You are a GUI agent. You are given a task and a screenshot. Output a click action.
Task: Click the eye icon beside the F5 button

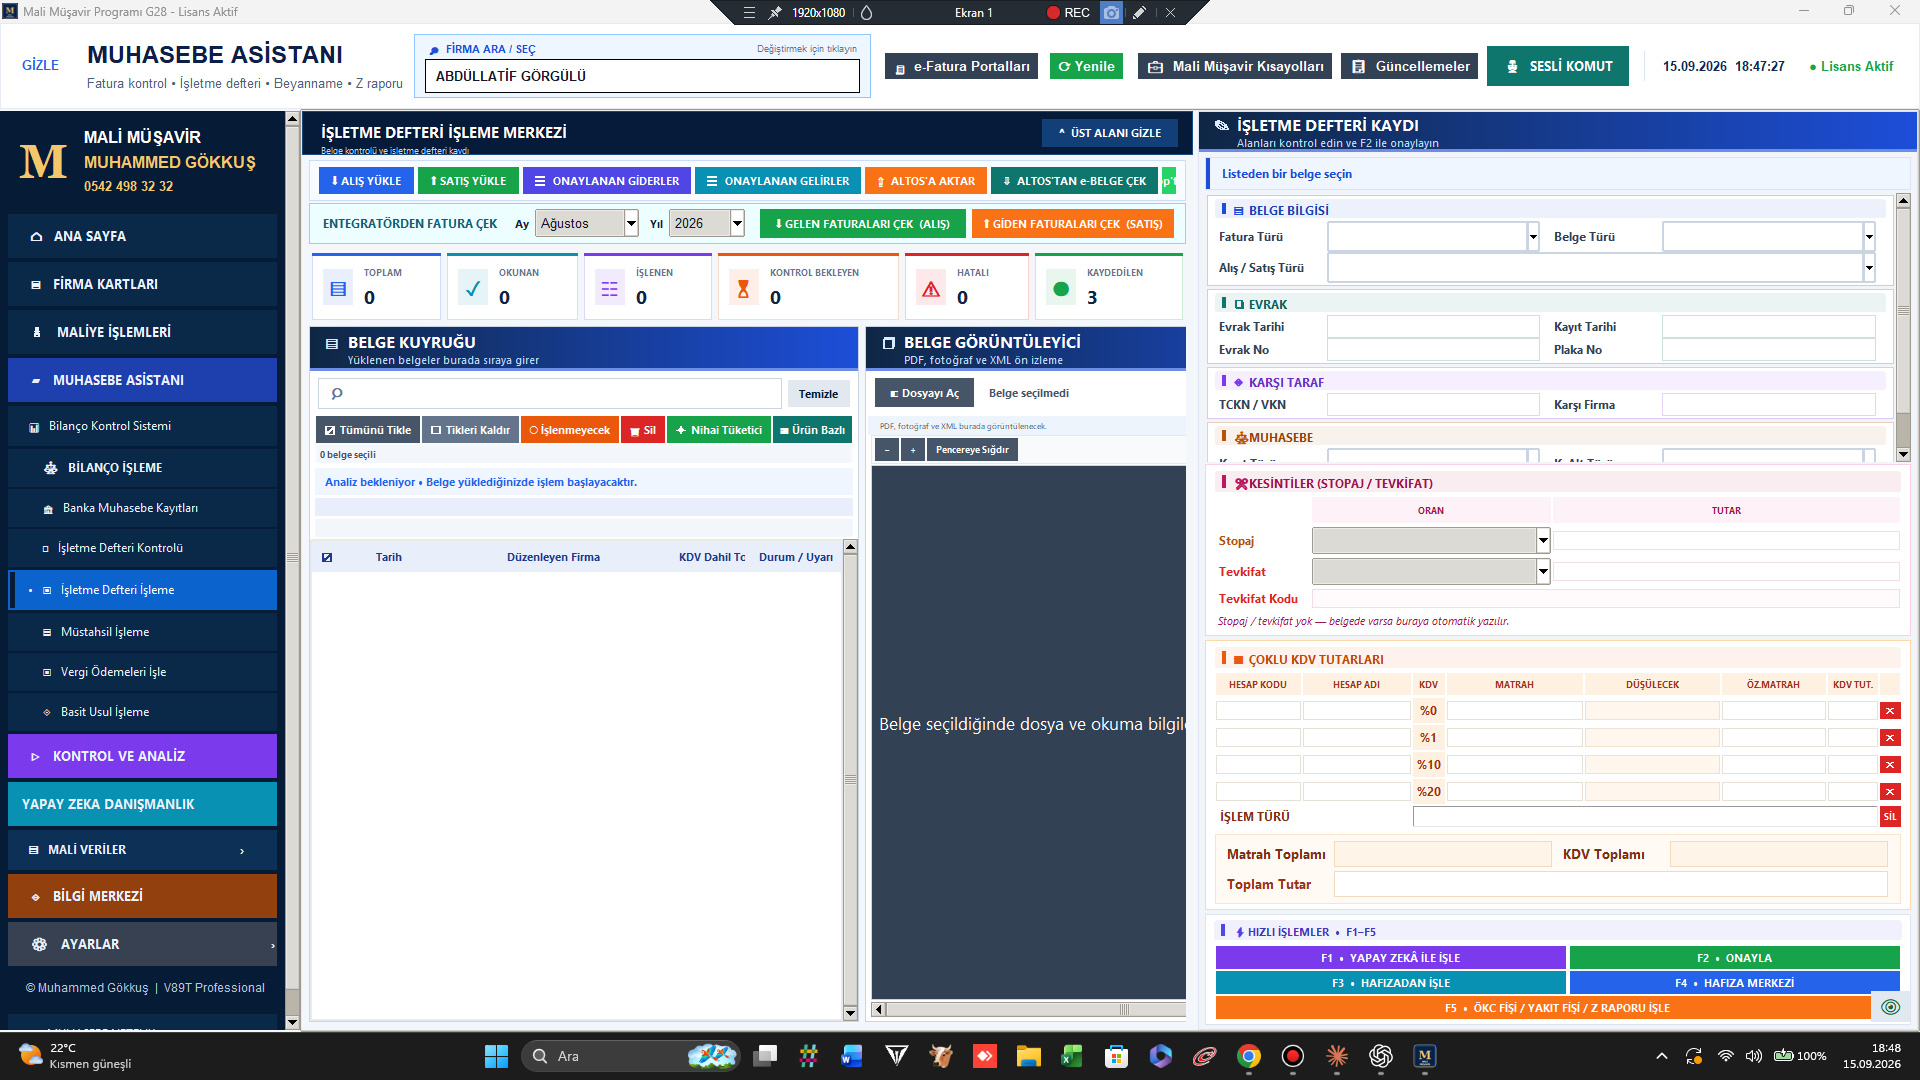[1890, 1007]
